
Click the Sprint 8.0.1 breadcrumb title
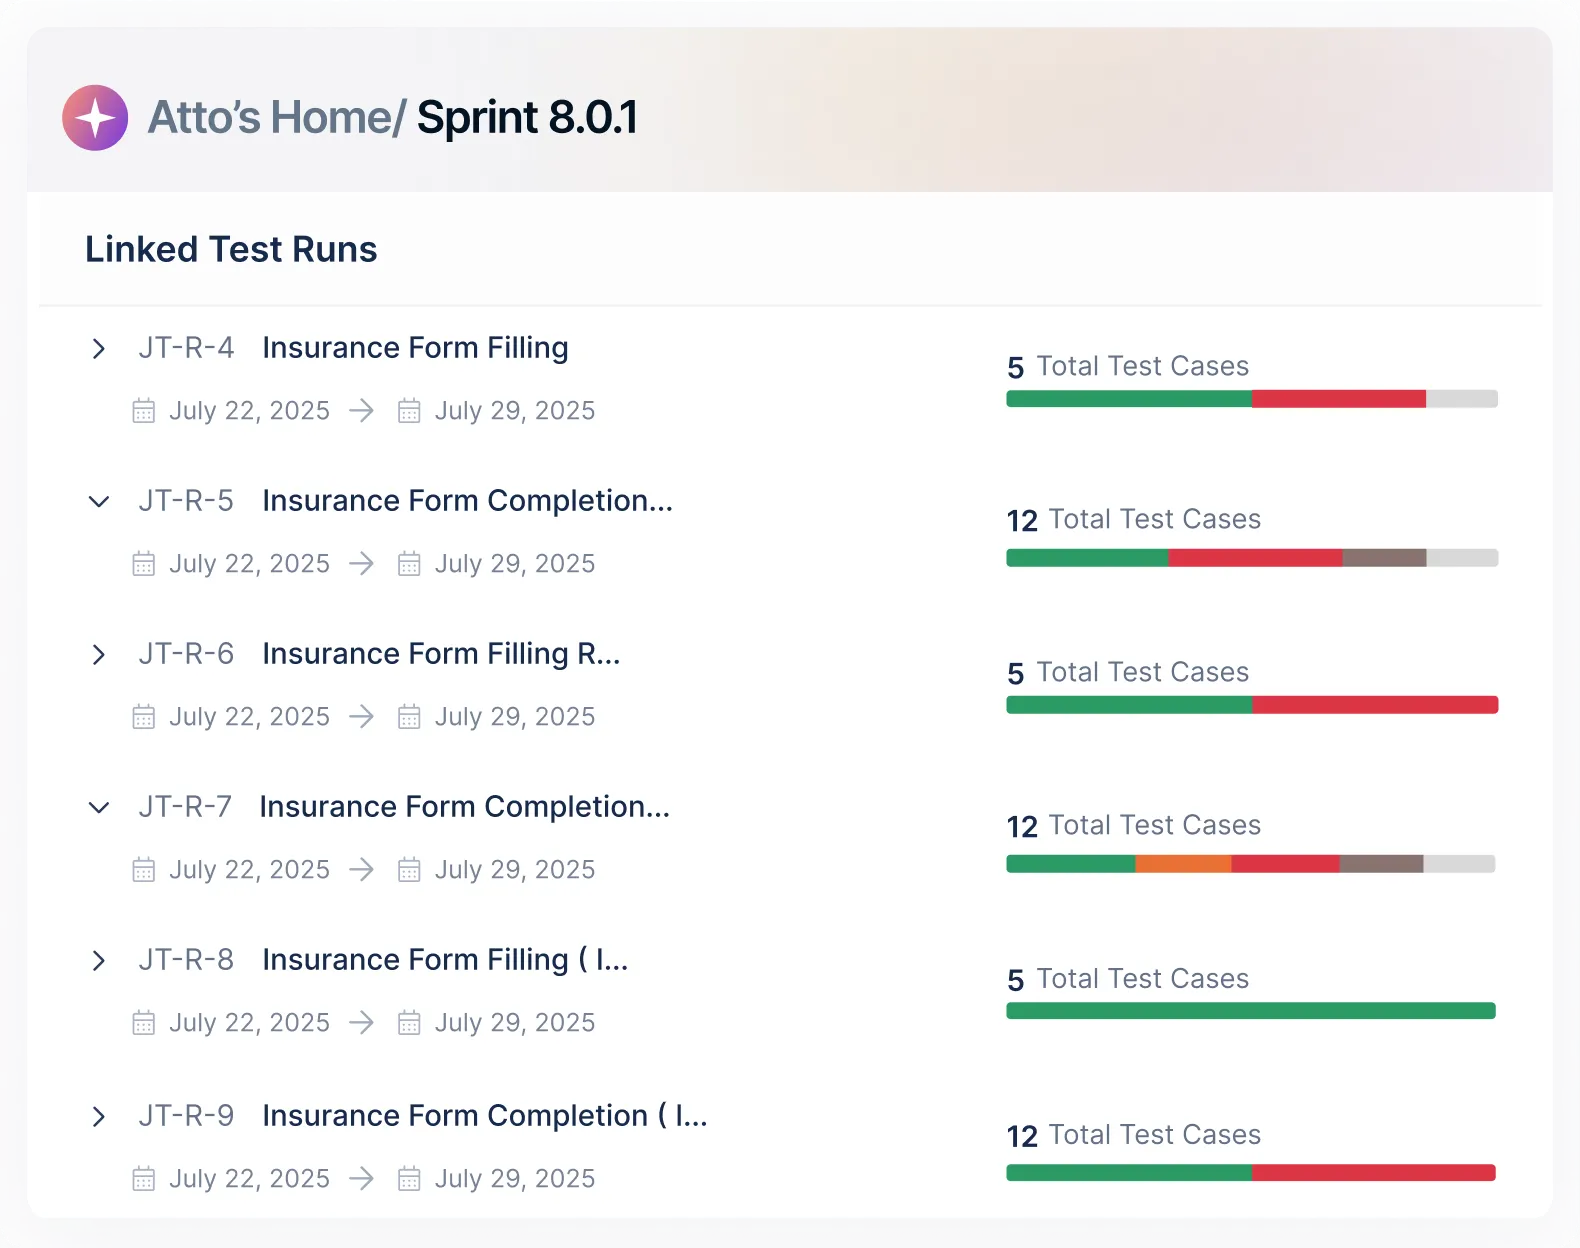(527, 118)
